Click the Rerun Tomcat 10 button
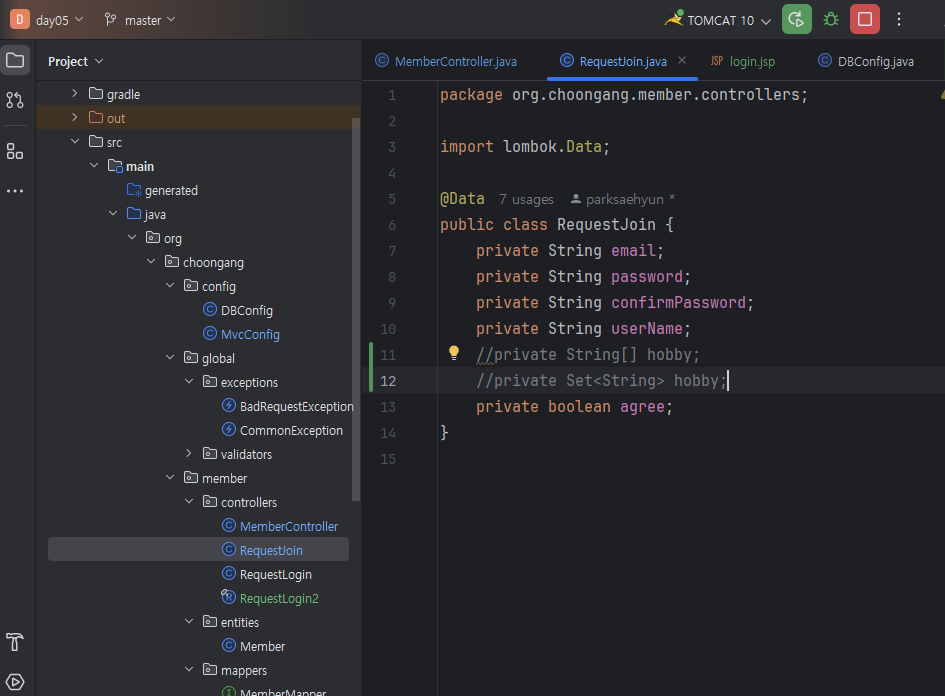 click(796, 19)
